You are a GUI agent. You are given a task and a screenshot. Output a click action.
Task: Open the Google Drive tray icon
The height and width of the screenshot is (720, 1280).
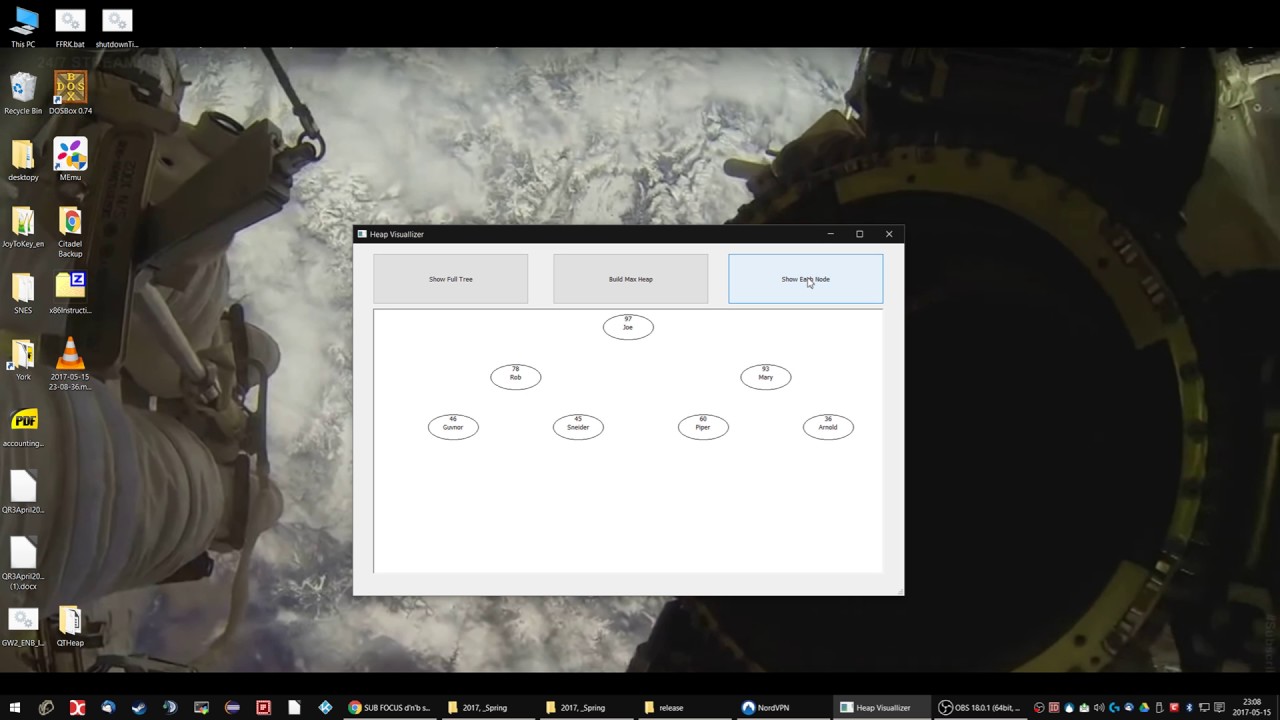pyautogui.click(x=1145, y=708)
